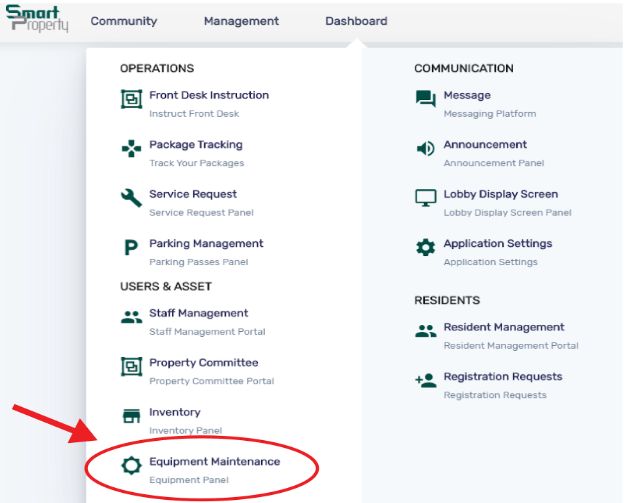Viewport: 625px width, 503px height.
Task: Click the Message chat bubble icon
Action: click(426, 99)
